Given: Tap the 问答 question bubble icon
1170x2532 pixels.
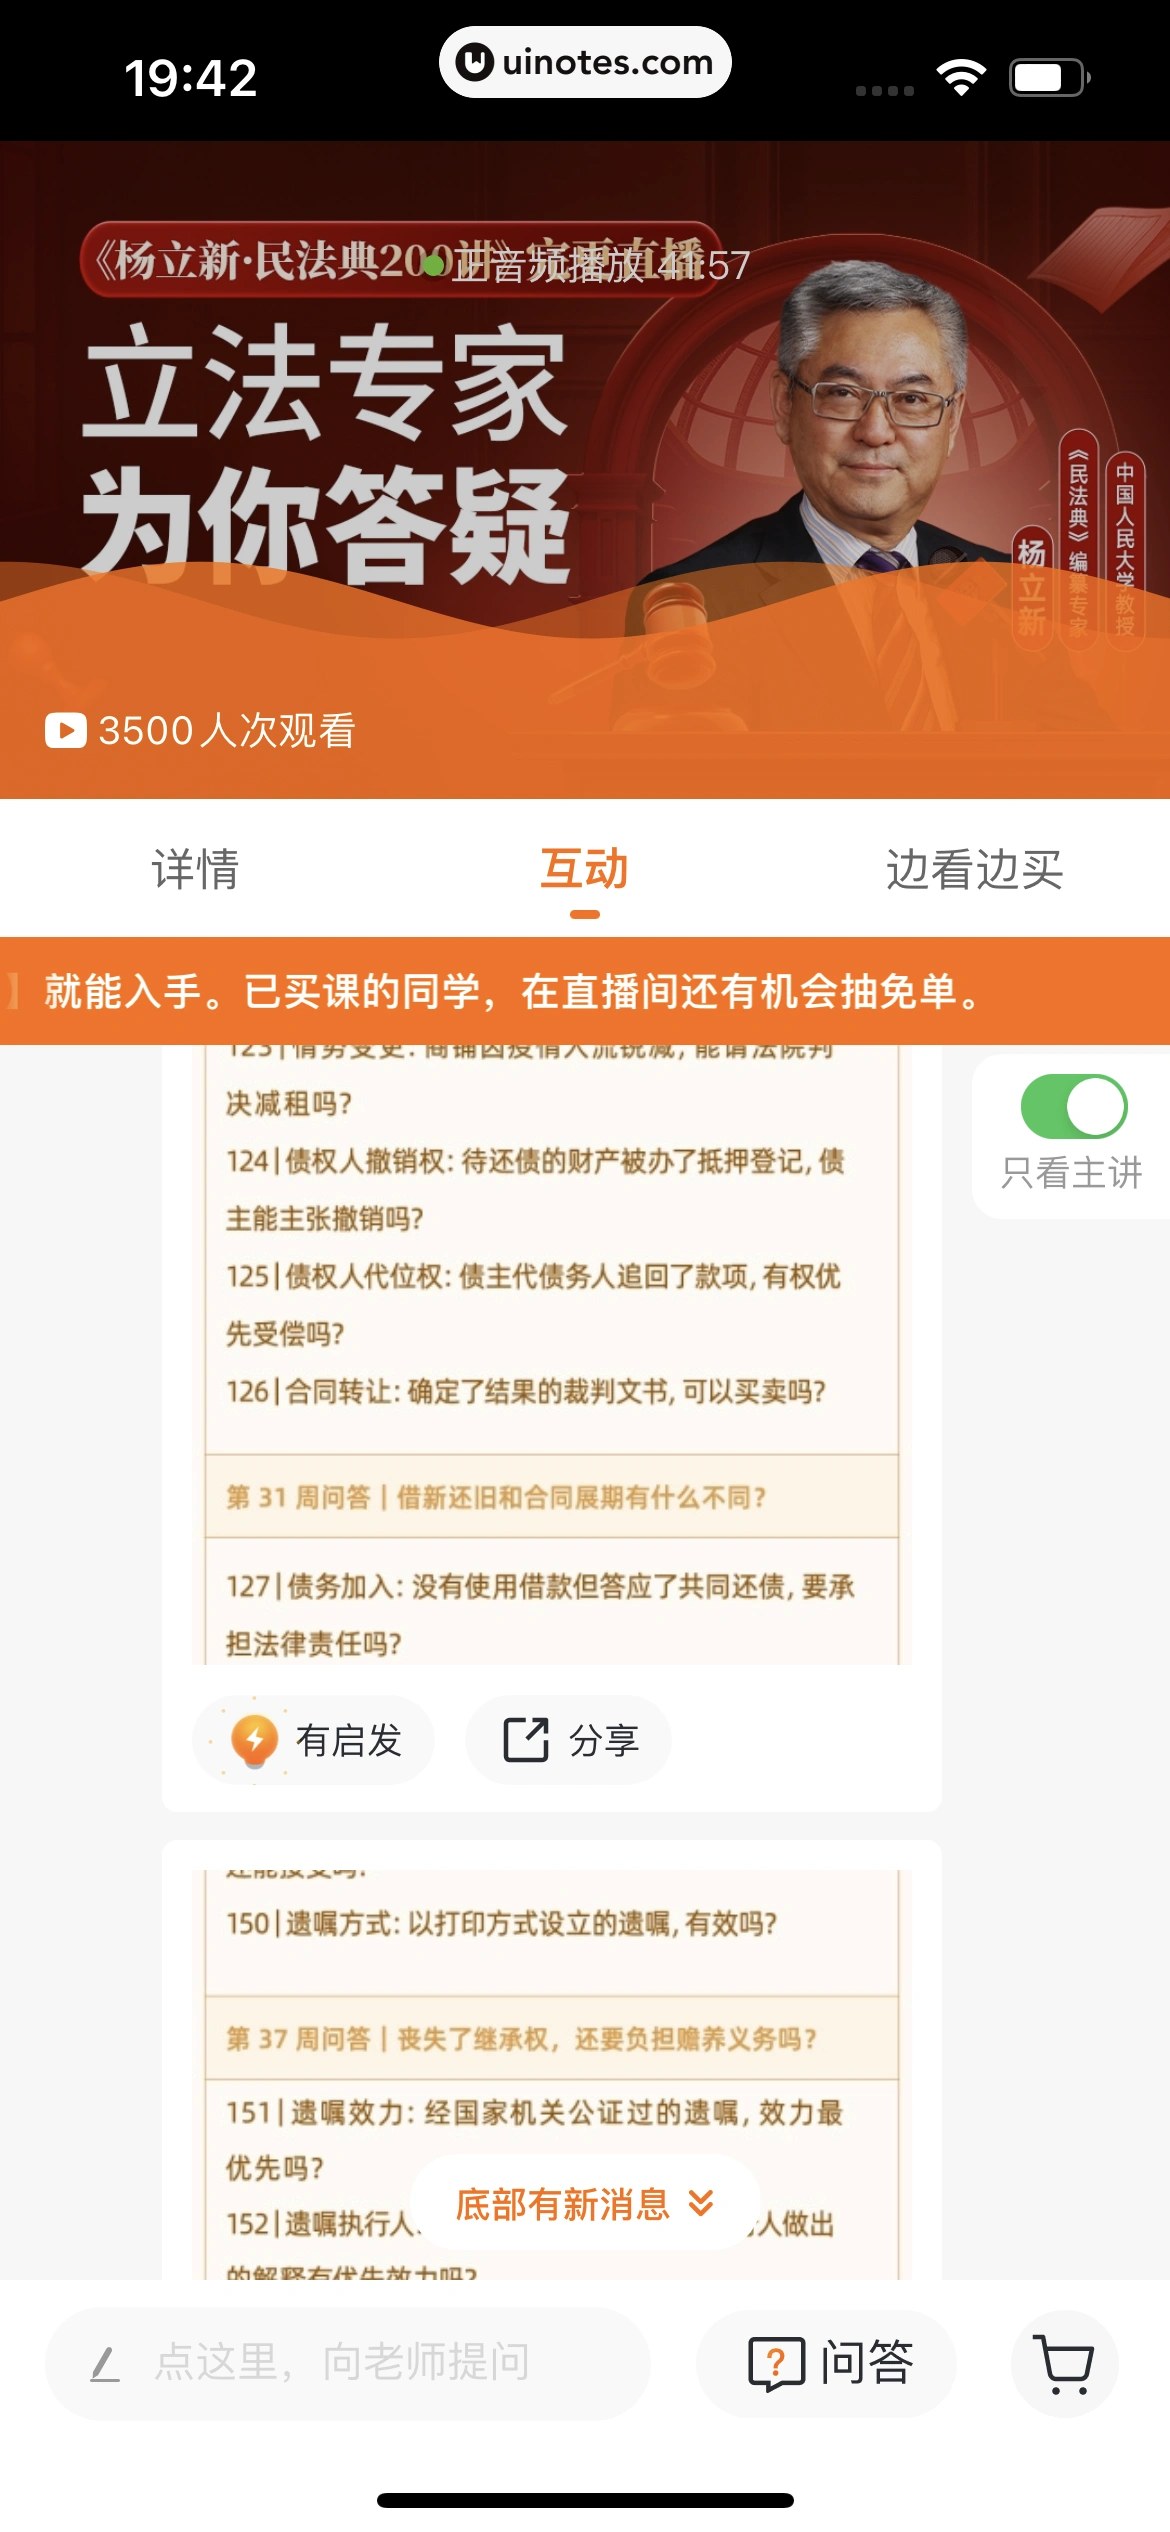Looking at the screenshot, I should point(776,2364).
